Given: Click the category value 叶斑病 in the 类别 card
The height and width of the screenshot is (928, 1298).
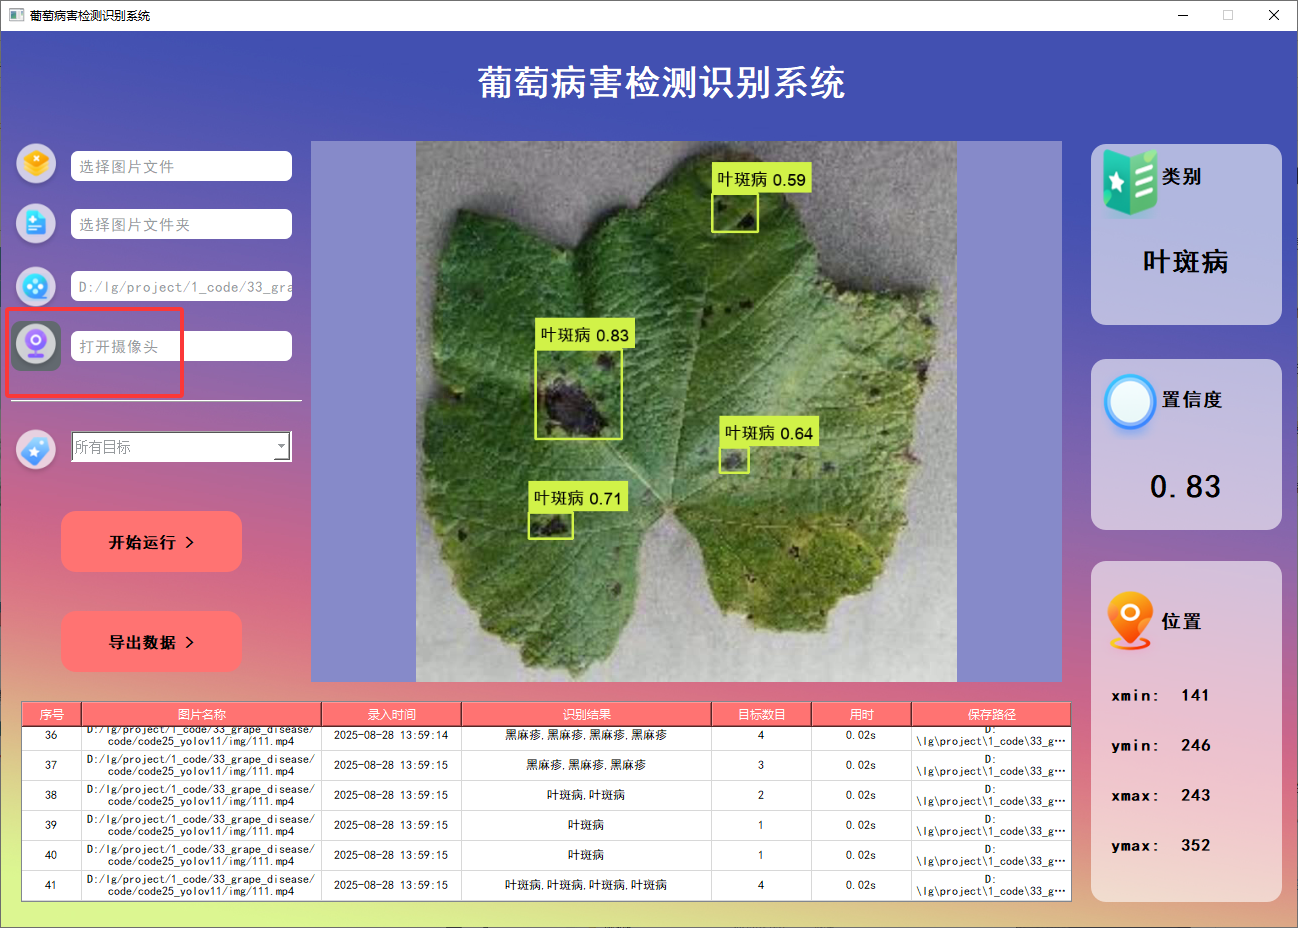Looking at the screenshot, I should [1186, 262].
